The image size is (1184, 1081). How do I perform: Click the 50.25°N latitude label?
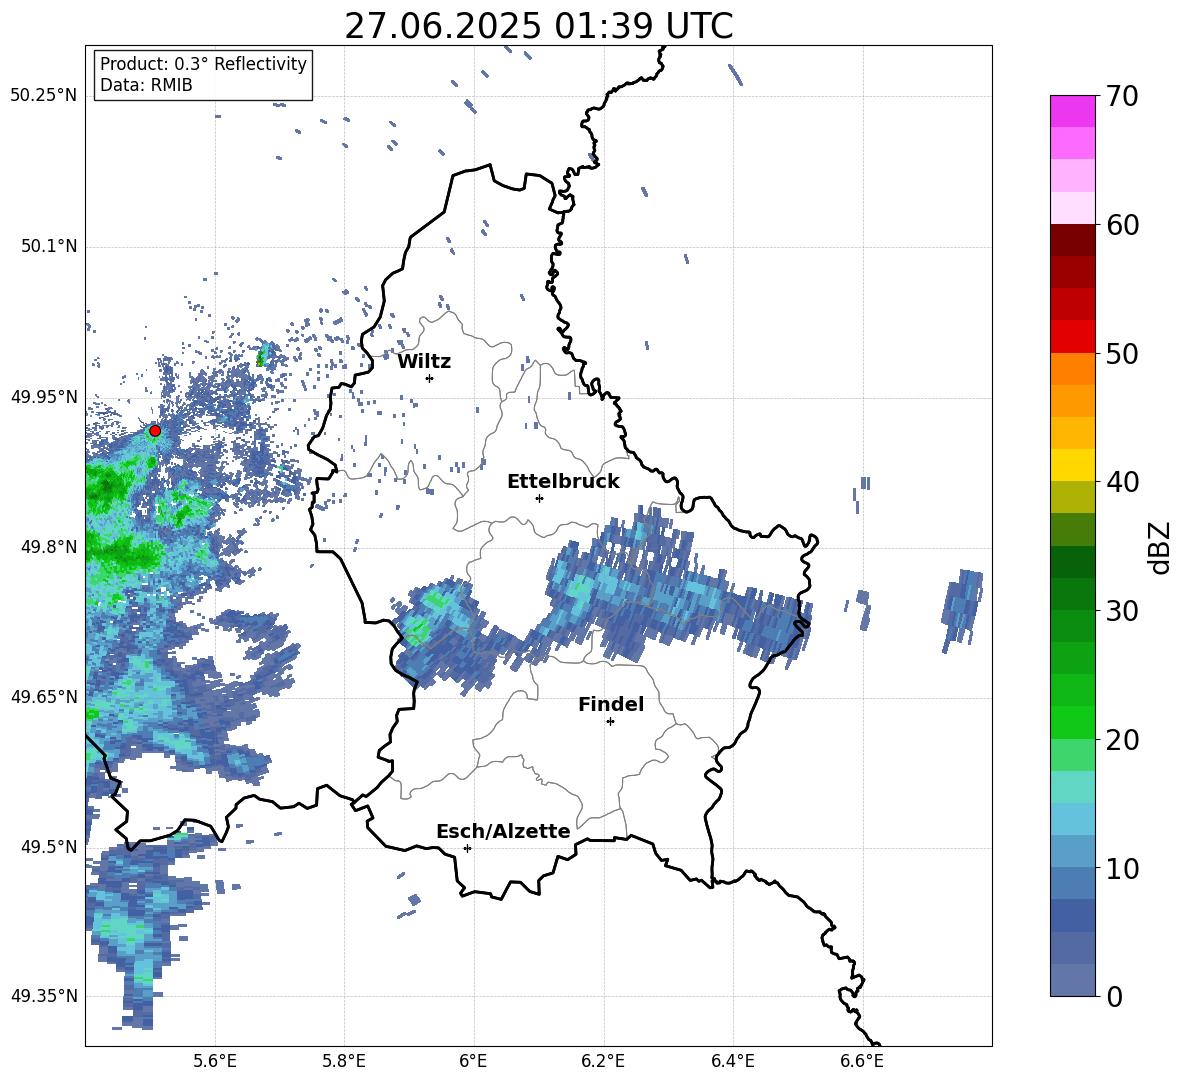(x=44, y=95)
